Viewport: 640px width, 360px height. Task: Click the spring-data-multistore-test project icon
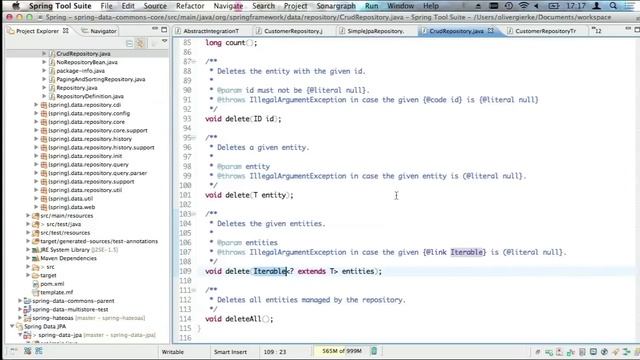(27, 309)
